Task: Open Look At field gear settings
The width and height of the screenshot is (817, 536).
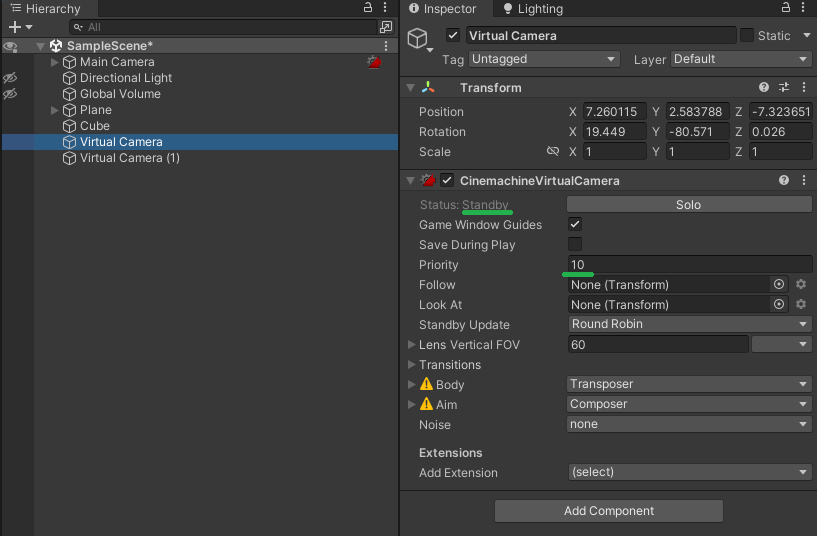Action: (801, 304)
